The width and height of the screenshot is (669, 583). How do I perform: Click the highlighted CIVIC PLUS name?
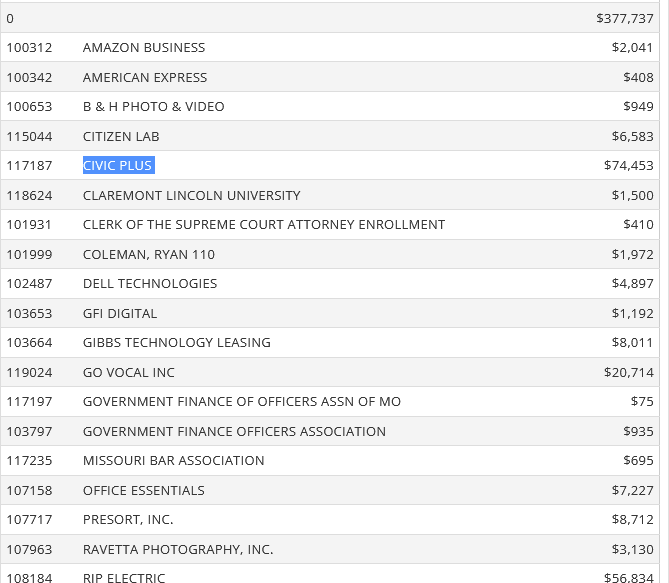coord(117,166)
